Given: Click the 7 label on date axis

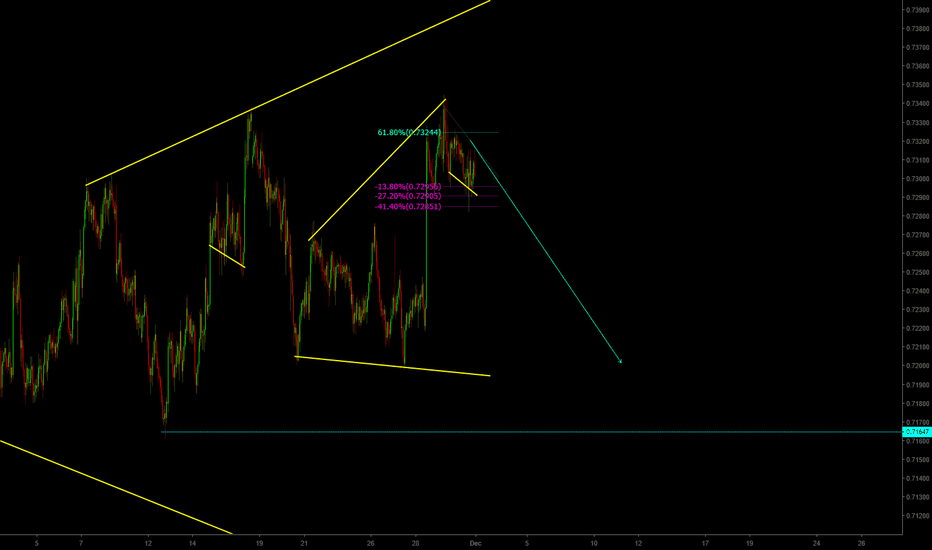Looking at the screenshot, I should [81, 543].
